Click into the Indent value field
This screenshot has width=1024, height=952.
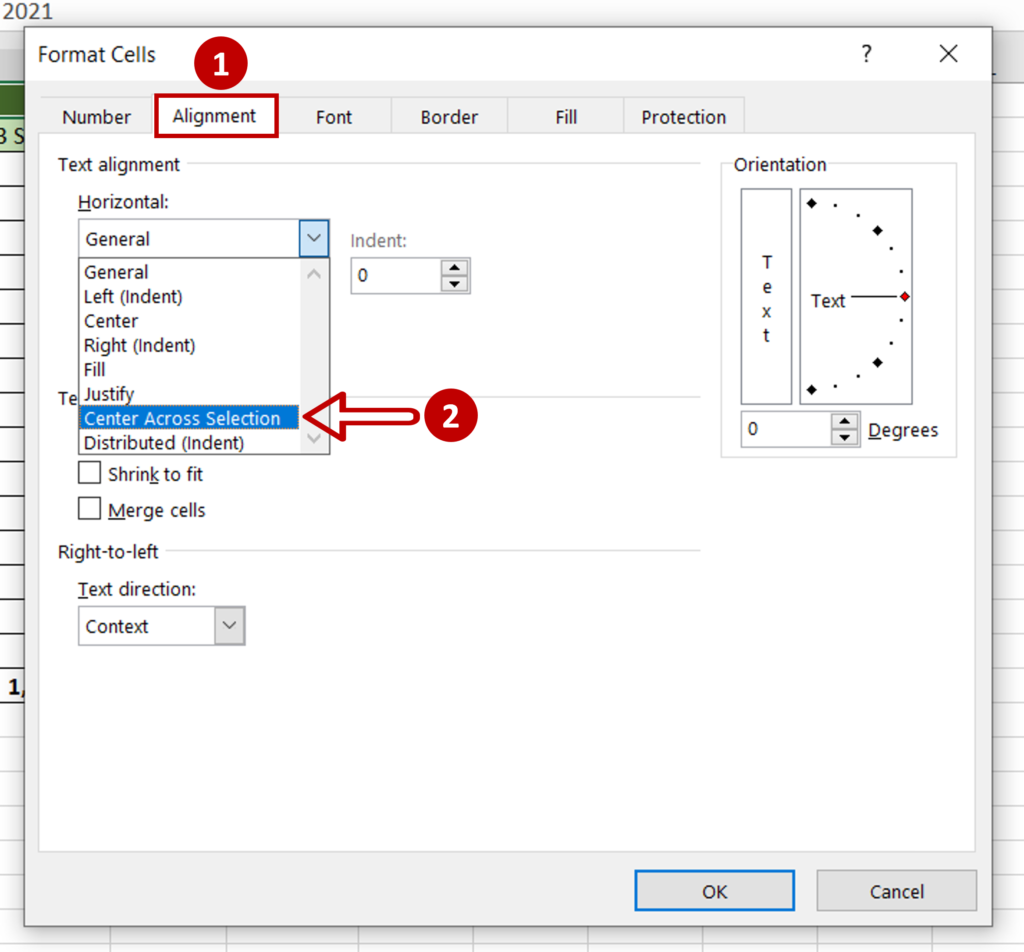(x=396, y=275)
